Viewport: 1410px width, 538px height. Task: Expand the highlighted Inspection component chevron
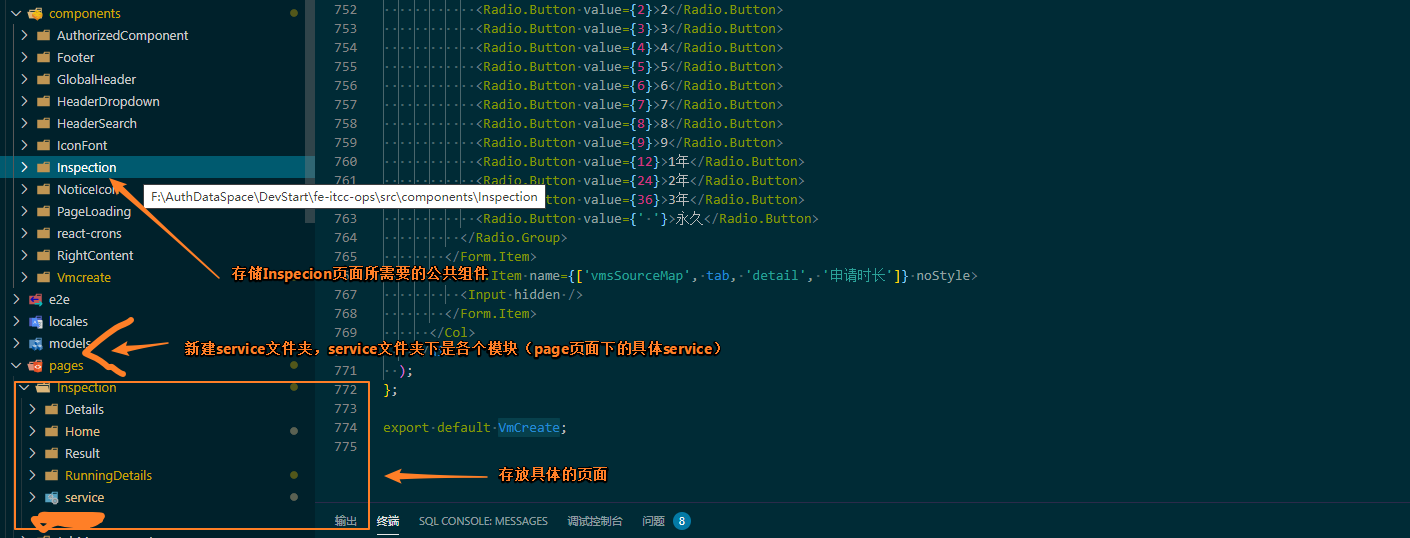[24, 167]
